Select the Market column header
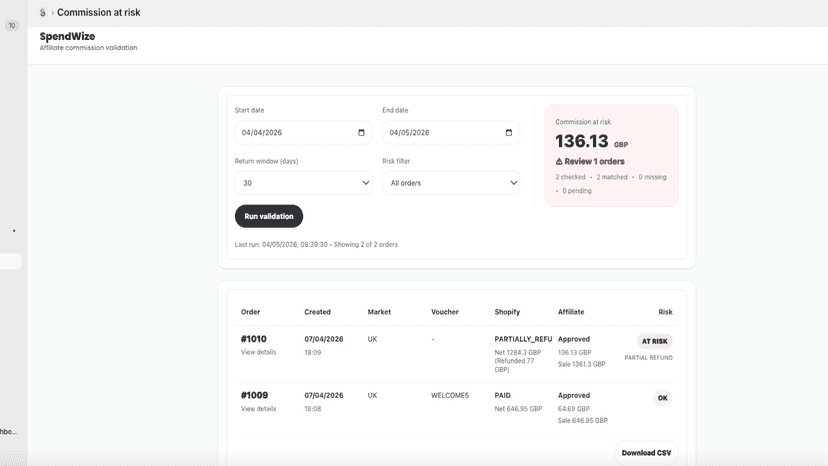828x466 pixels. (x=379, y=312)
